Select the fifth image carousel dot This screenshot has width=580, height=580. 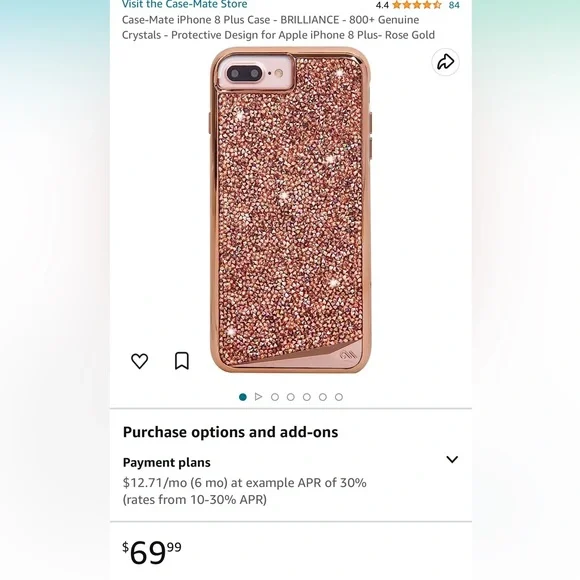click(x=307, y=397)
